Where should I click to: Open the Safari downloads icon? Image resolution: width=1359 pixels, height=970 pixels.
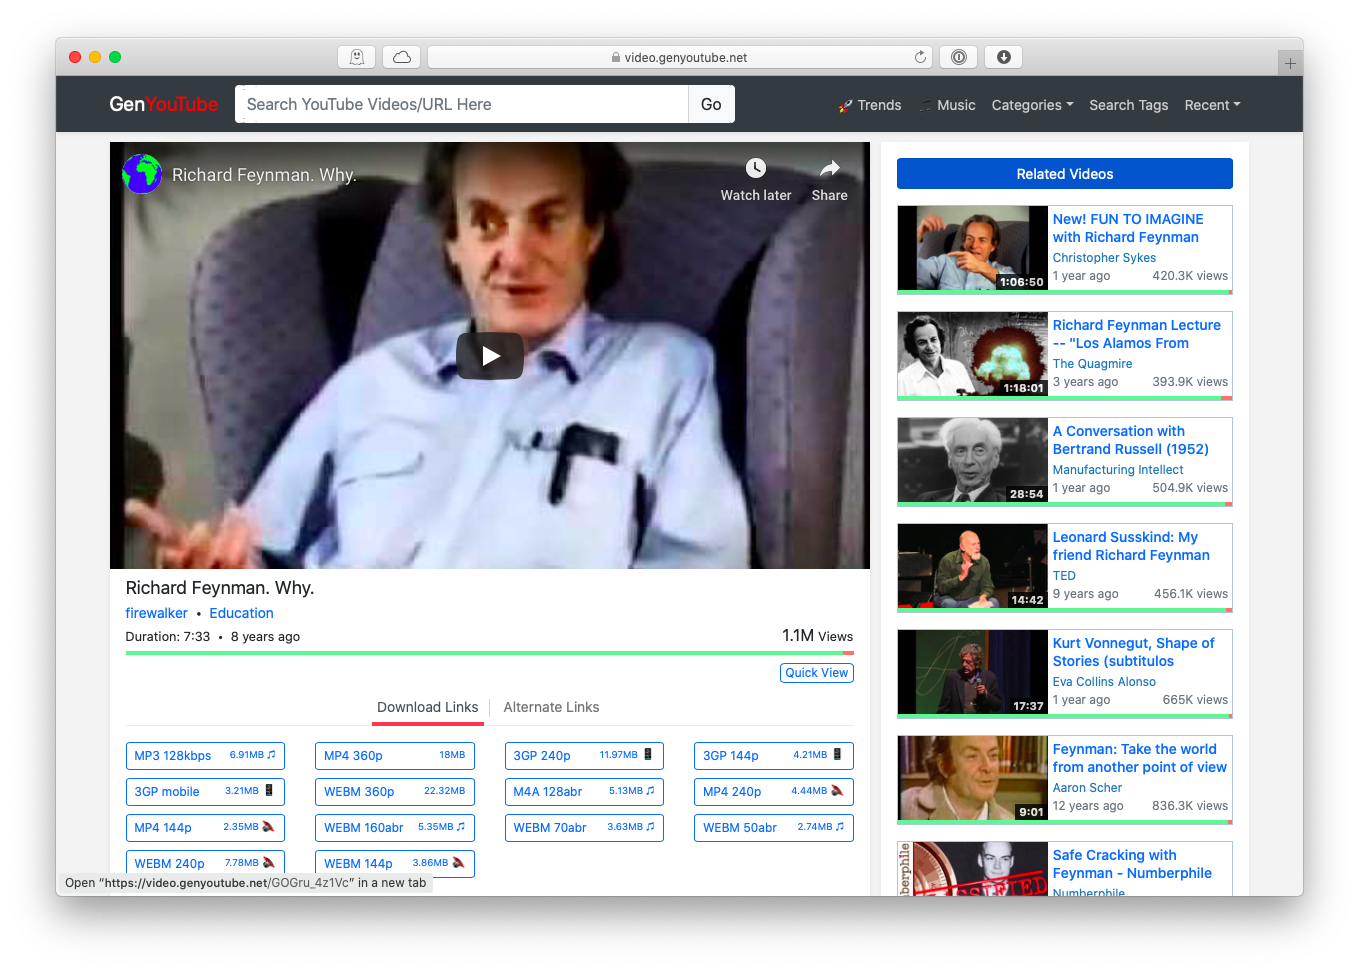pyautogui.click(x=1003, y=57)
